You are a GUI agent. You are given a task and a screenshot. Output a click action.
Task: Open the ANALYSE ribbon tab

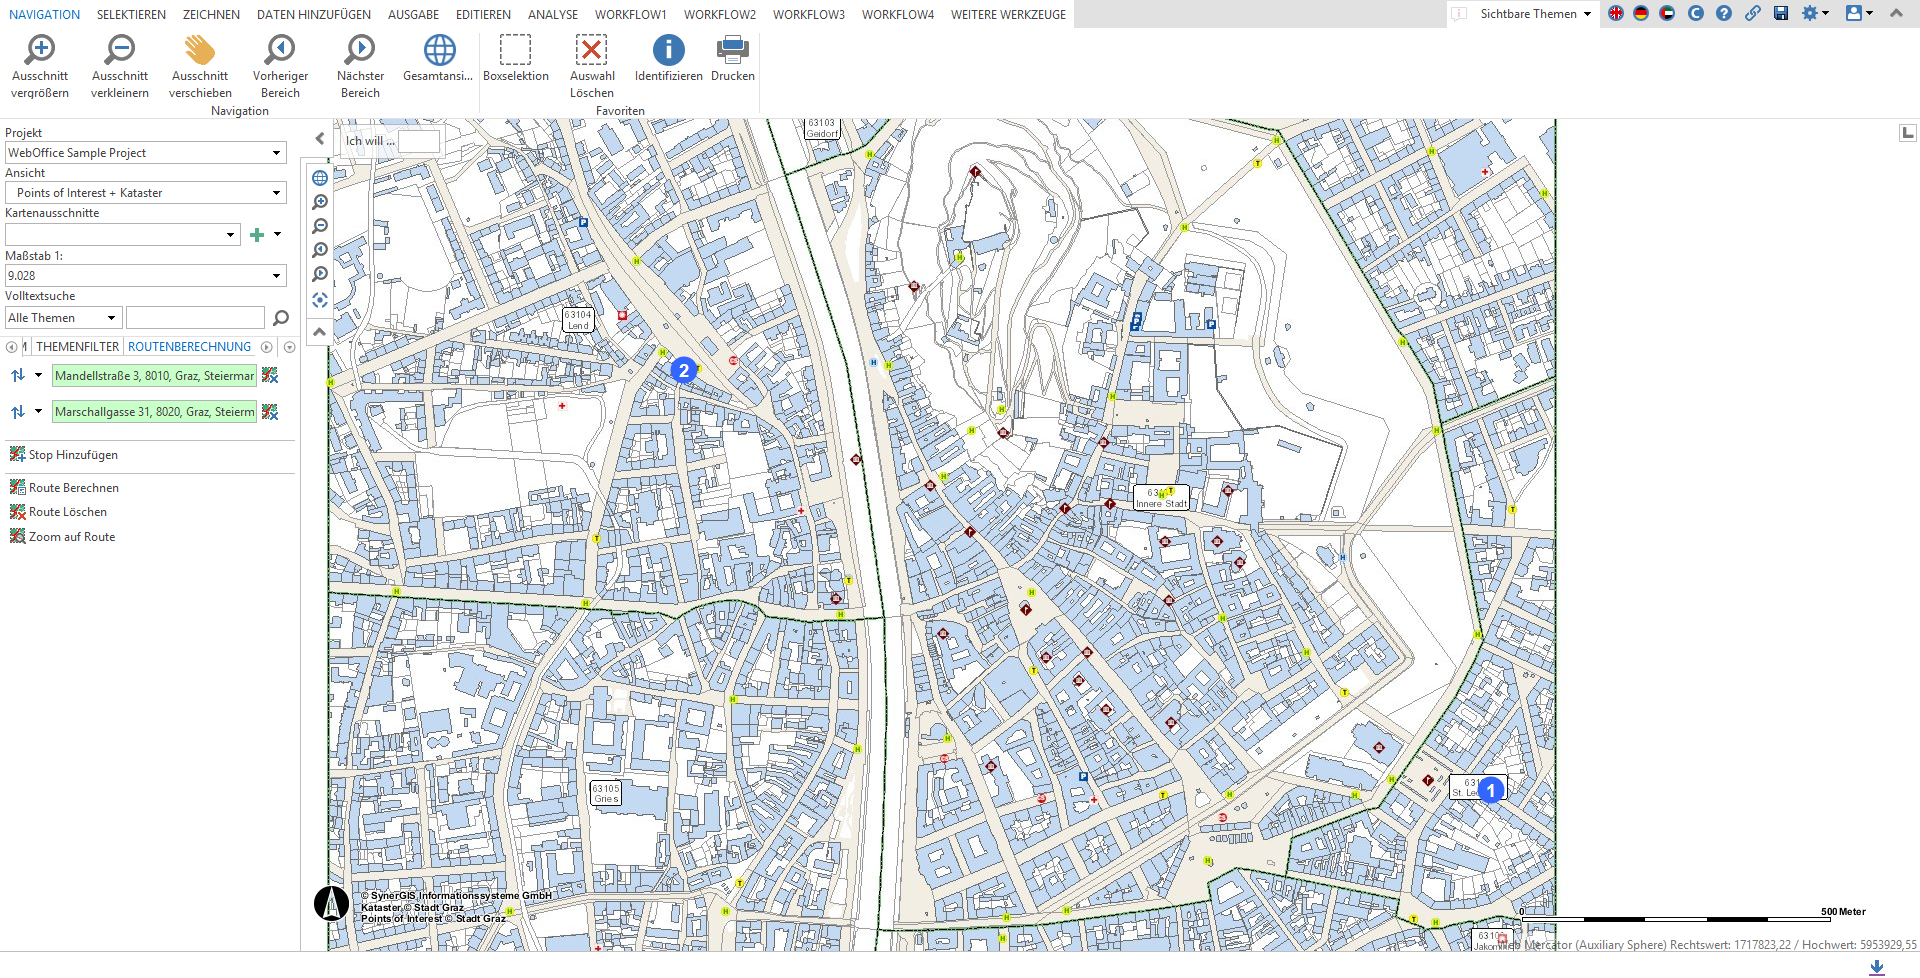coord(553,14)
